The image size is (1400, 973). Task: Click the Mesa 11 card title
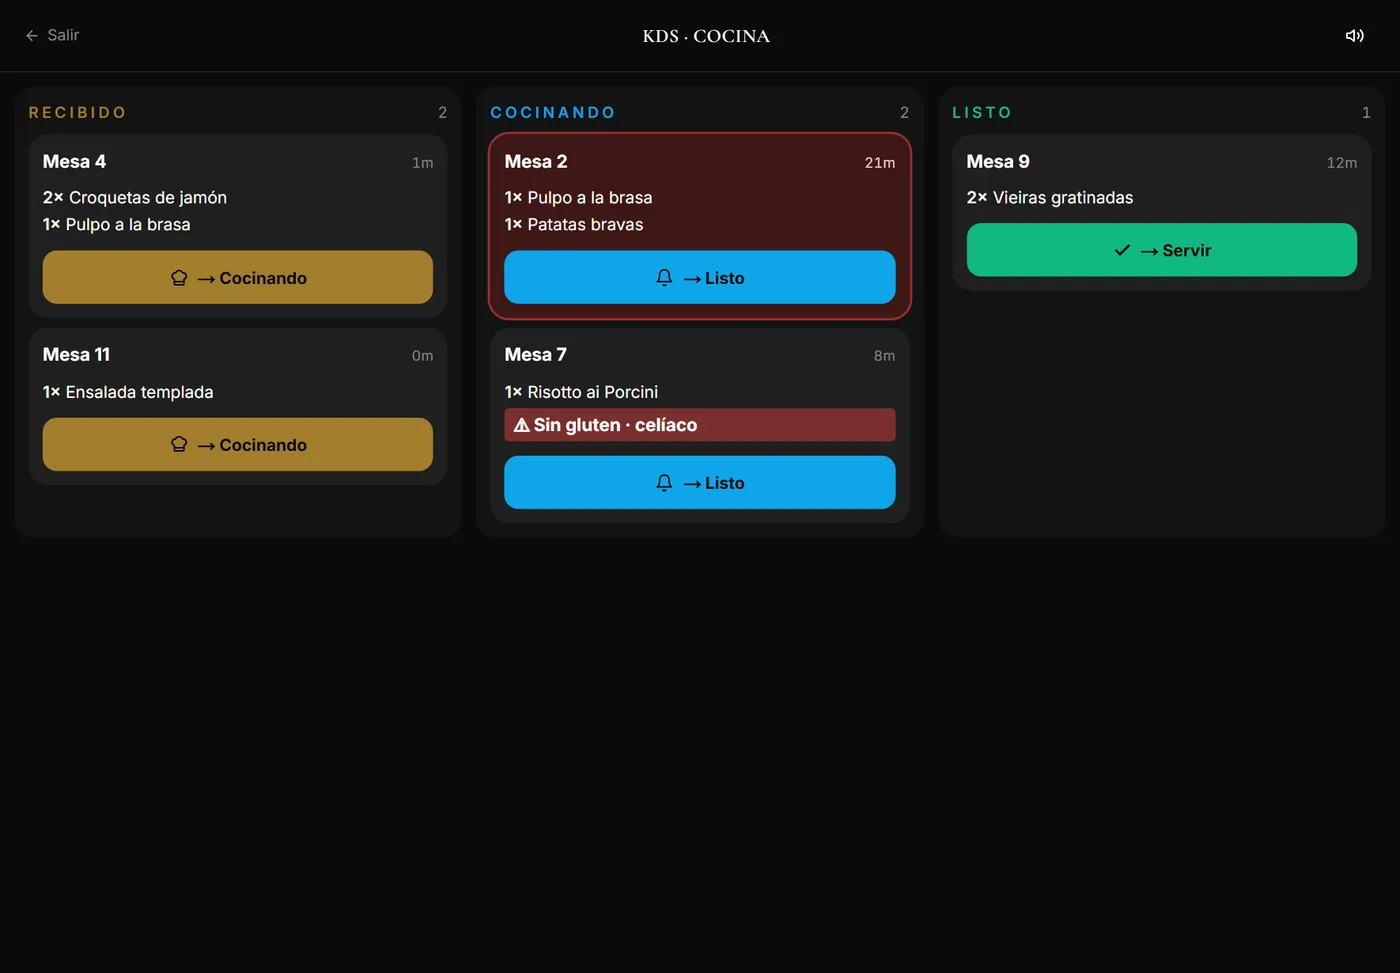[77, 354]
